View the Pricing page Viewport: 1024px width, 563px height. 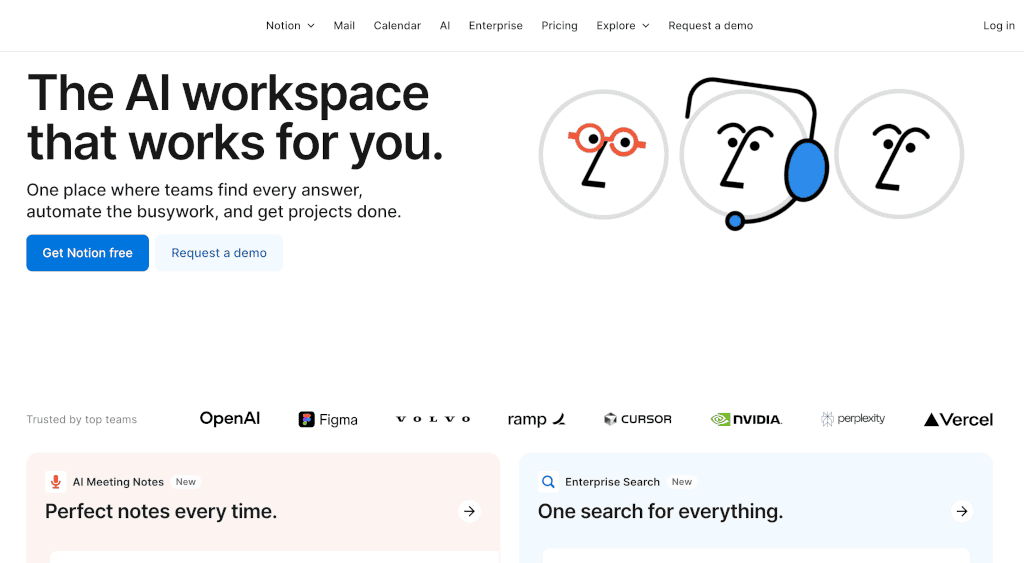560,25
